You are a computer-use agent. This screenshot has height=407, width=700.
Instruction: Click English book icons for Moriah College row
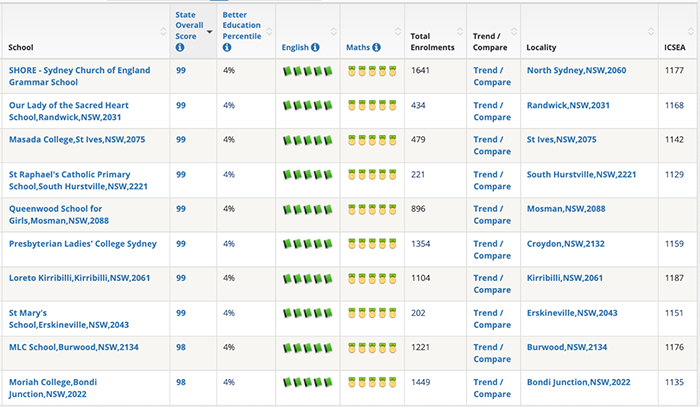pyautogui.click(x=308, y=382)
